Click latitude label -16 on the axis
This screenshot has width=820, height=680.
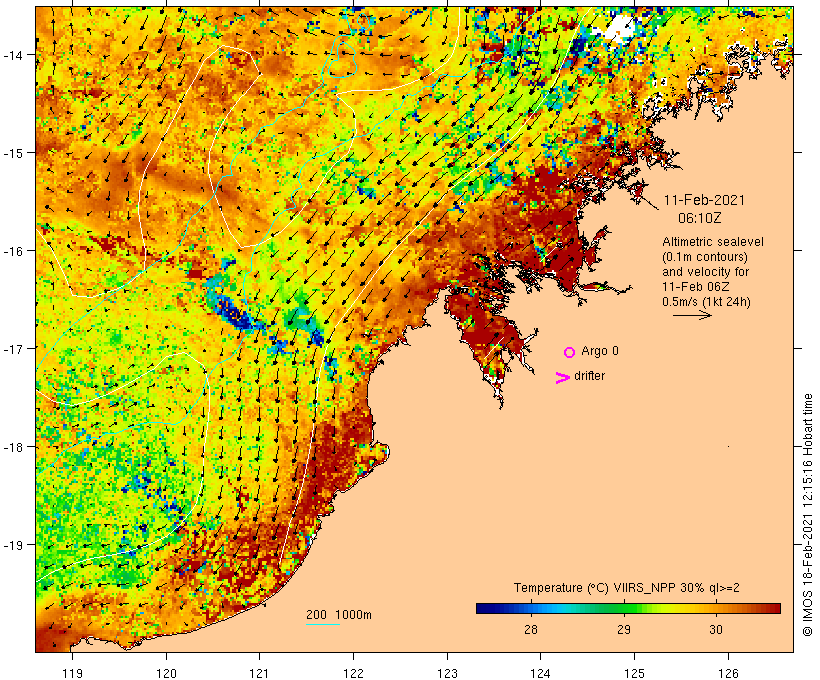12,251
